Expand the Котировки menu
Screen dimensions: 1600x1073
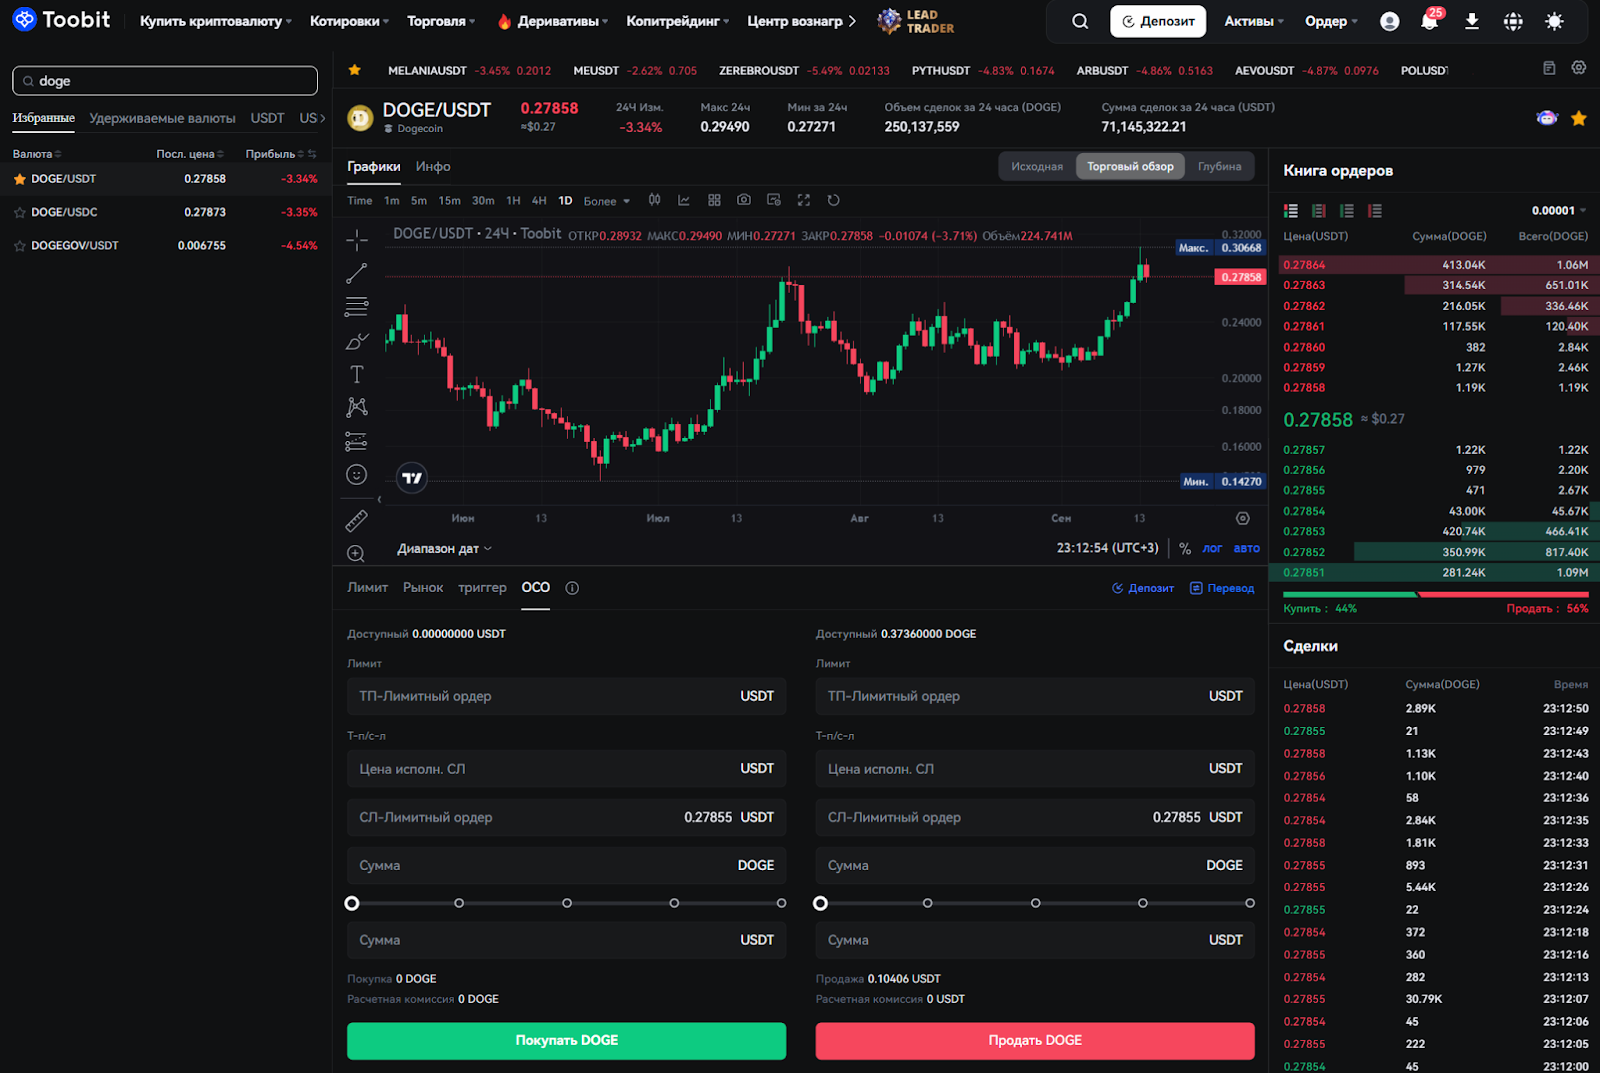pyautogui.click(x=350, y=21)
